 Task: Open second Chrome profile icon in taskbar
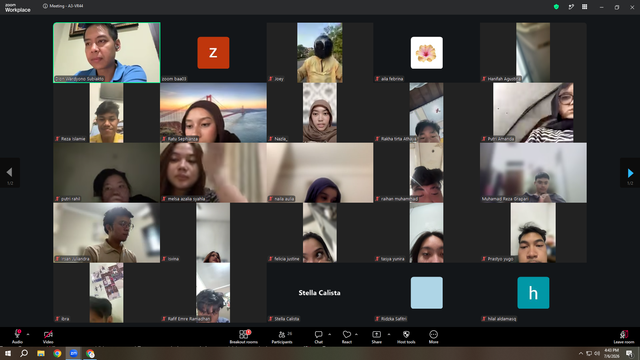tap(90, 353)
